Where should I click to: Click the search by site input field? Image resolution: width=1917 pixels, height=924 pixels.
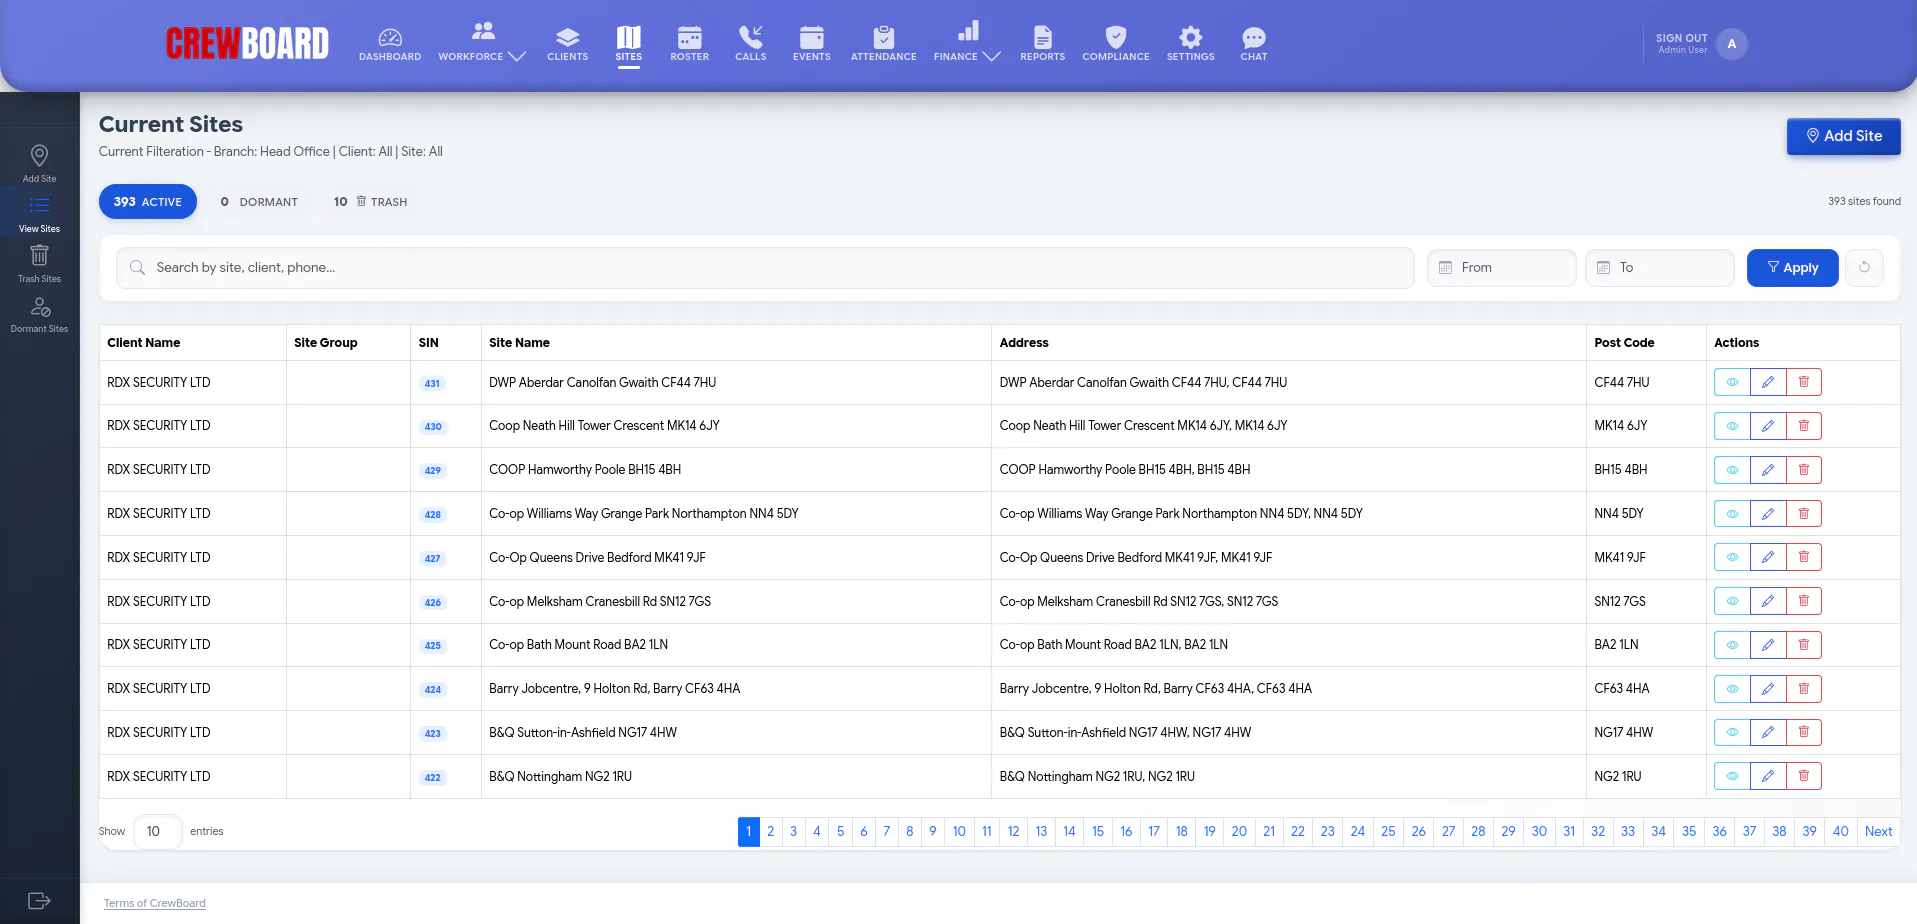765,268
